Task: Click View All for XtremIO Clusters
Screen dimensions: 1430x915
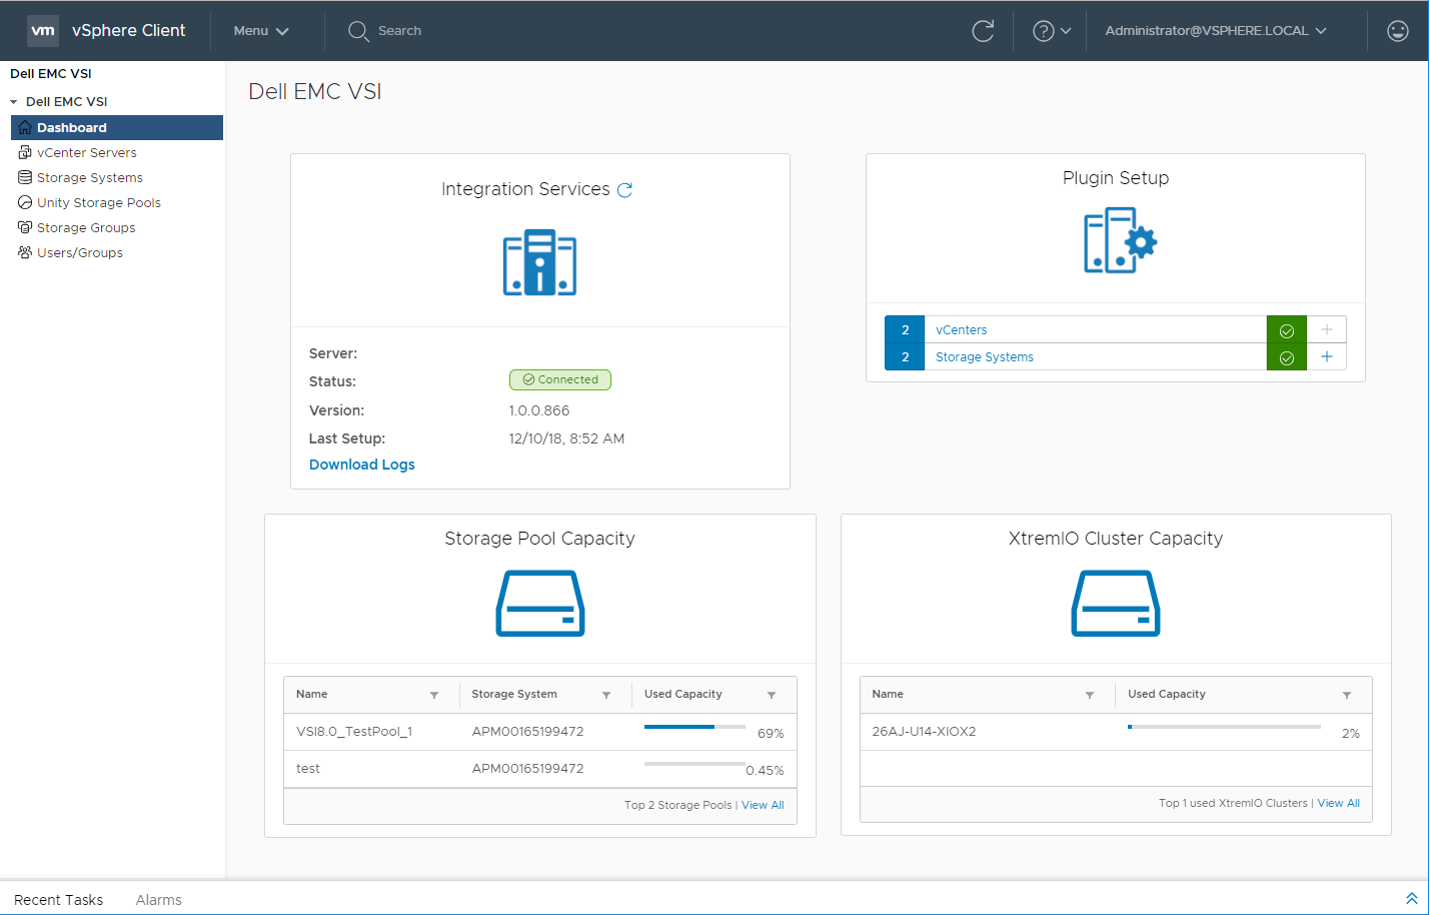Action: tap(1339, 803)
